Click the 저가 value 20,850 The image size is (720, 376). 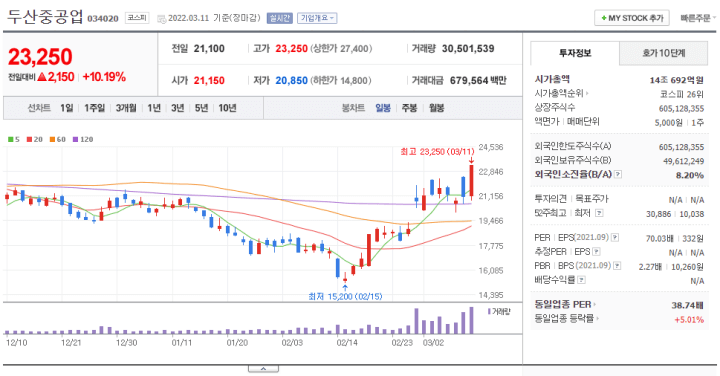click(292, 81)
